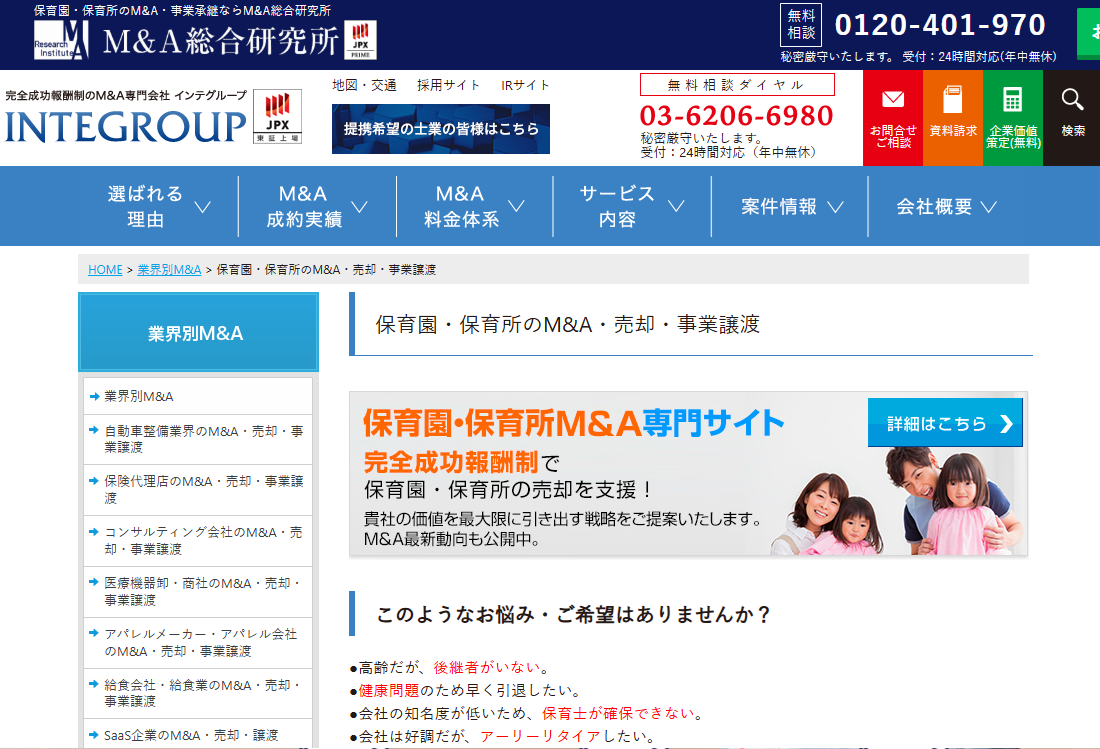
Task: Click phone number 03-6206-6980
Action: point(736,115)
